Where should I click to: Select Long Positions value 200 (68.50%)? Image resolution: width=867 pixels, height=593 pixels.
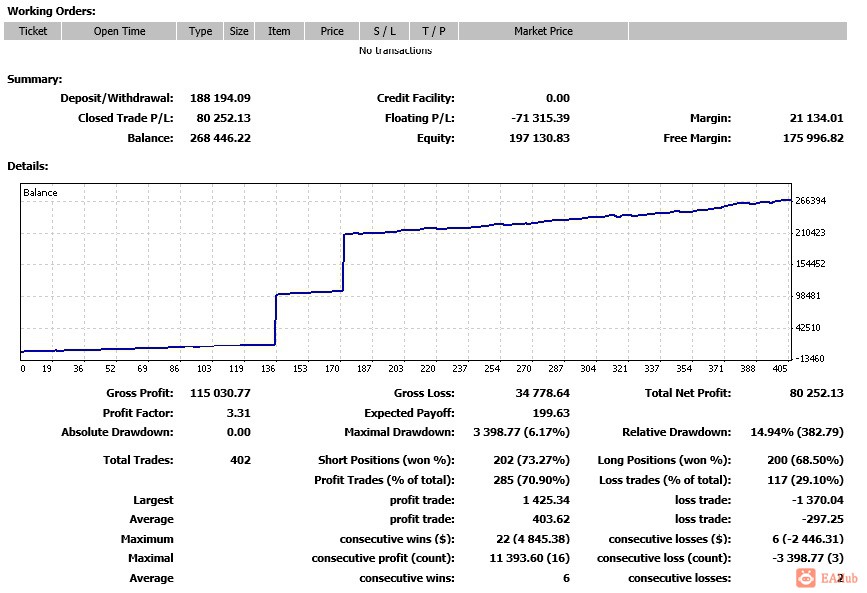pos(805,460)
